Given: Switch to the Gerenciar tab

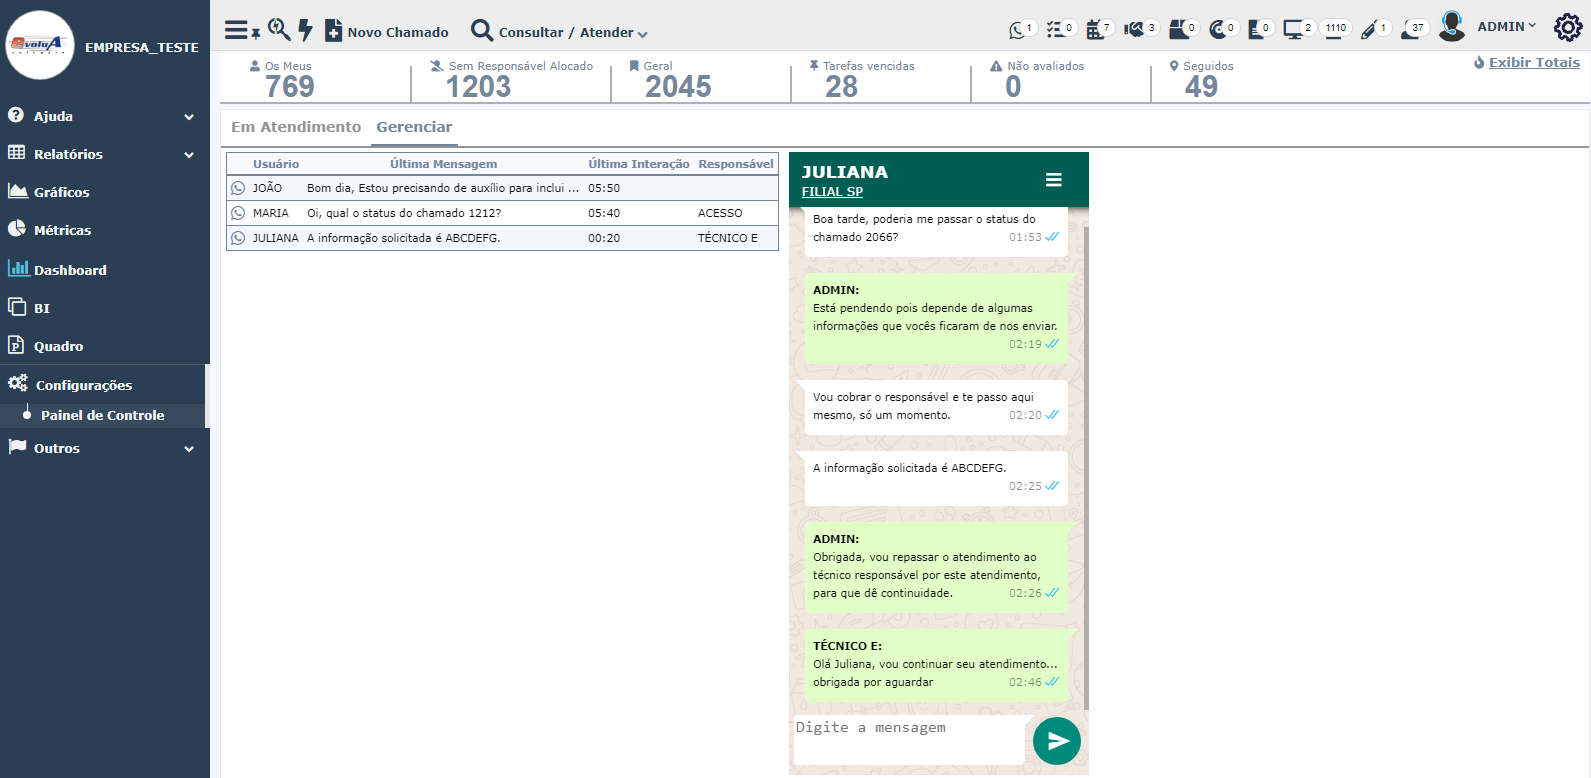Looking at the screenshot, I should coord(414,127).
